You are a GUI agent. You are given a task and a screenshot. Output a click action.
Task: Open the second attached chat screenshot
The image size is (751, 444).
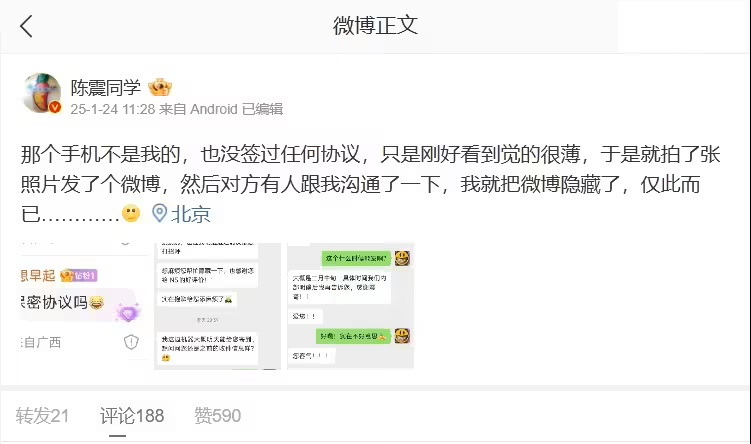pos(217,306)
